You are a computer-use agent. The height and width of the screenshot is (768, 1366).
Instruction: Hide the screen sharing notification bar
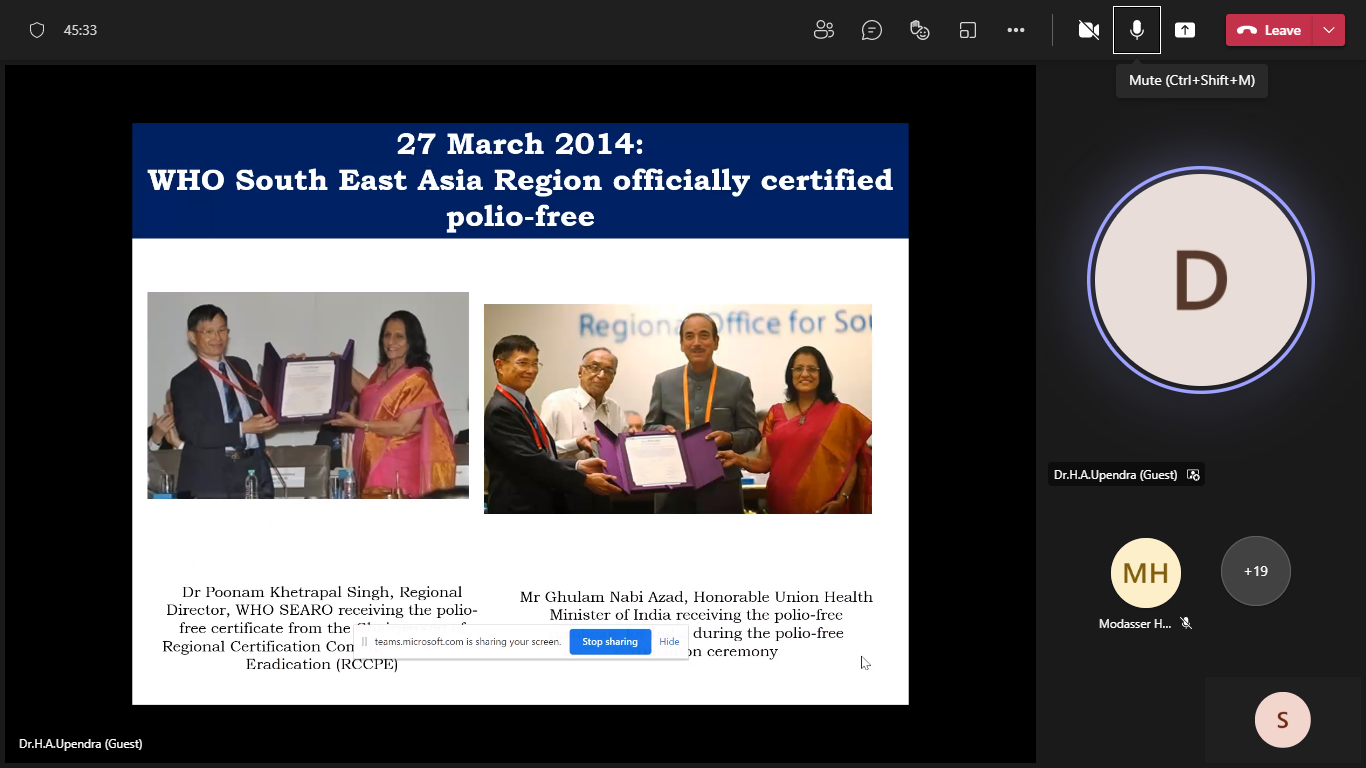pyautogui.click(x=669, y=642)
